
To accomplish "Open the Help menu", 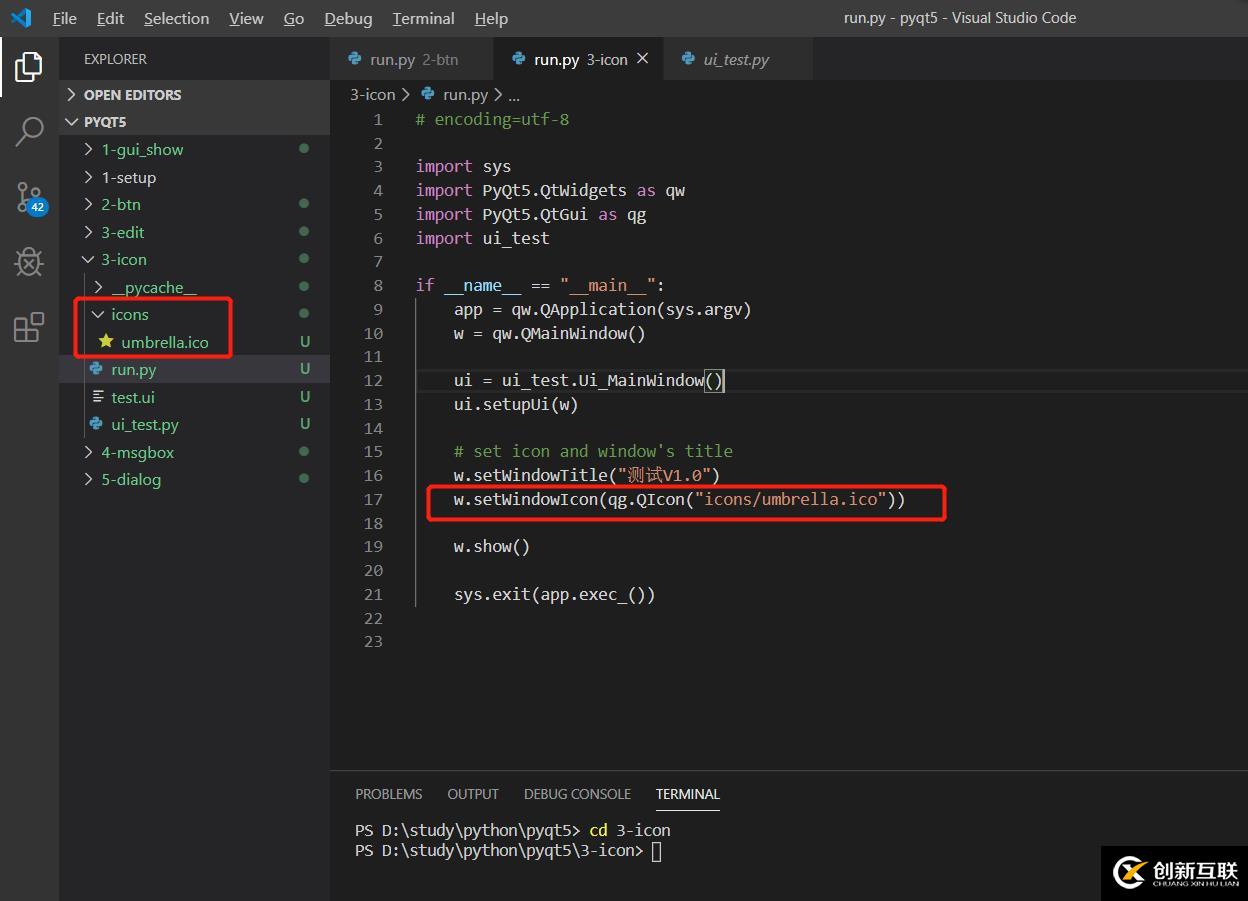I will [x=491, y=18].
